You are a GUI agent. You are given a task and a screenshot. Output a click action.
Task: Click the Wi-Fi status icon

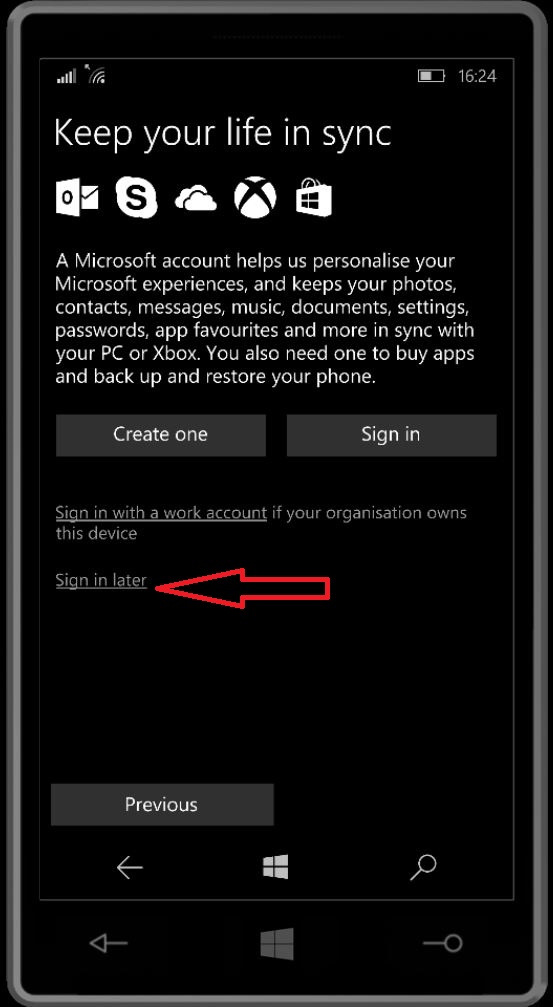tap(95, 75)
